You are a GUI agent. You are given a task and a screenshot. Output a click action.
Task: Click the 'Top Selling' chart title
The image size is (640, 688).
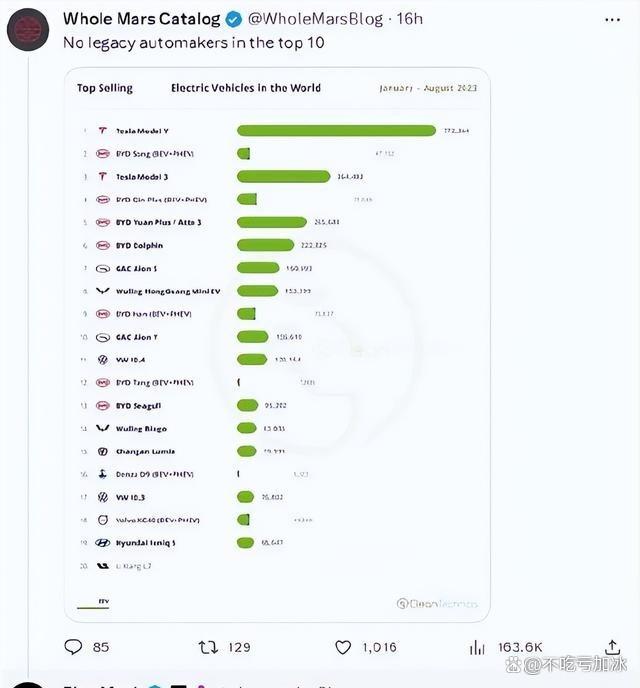[105, 88]
